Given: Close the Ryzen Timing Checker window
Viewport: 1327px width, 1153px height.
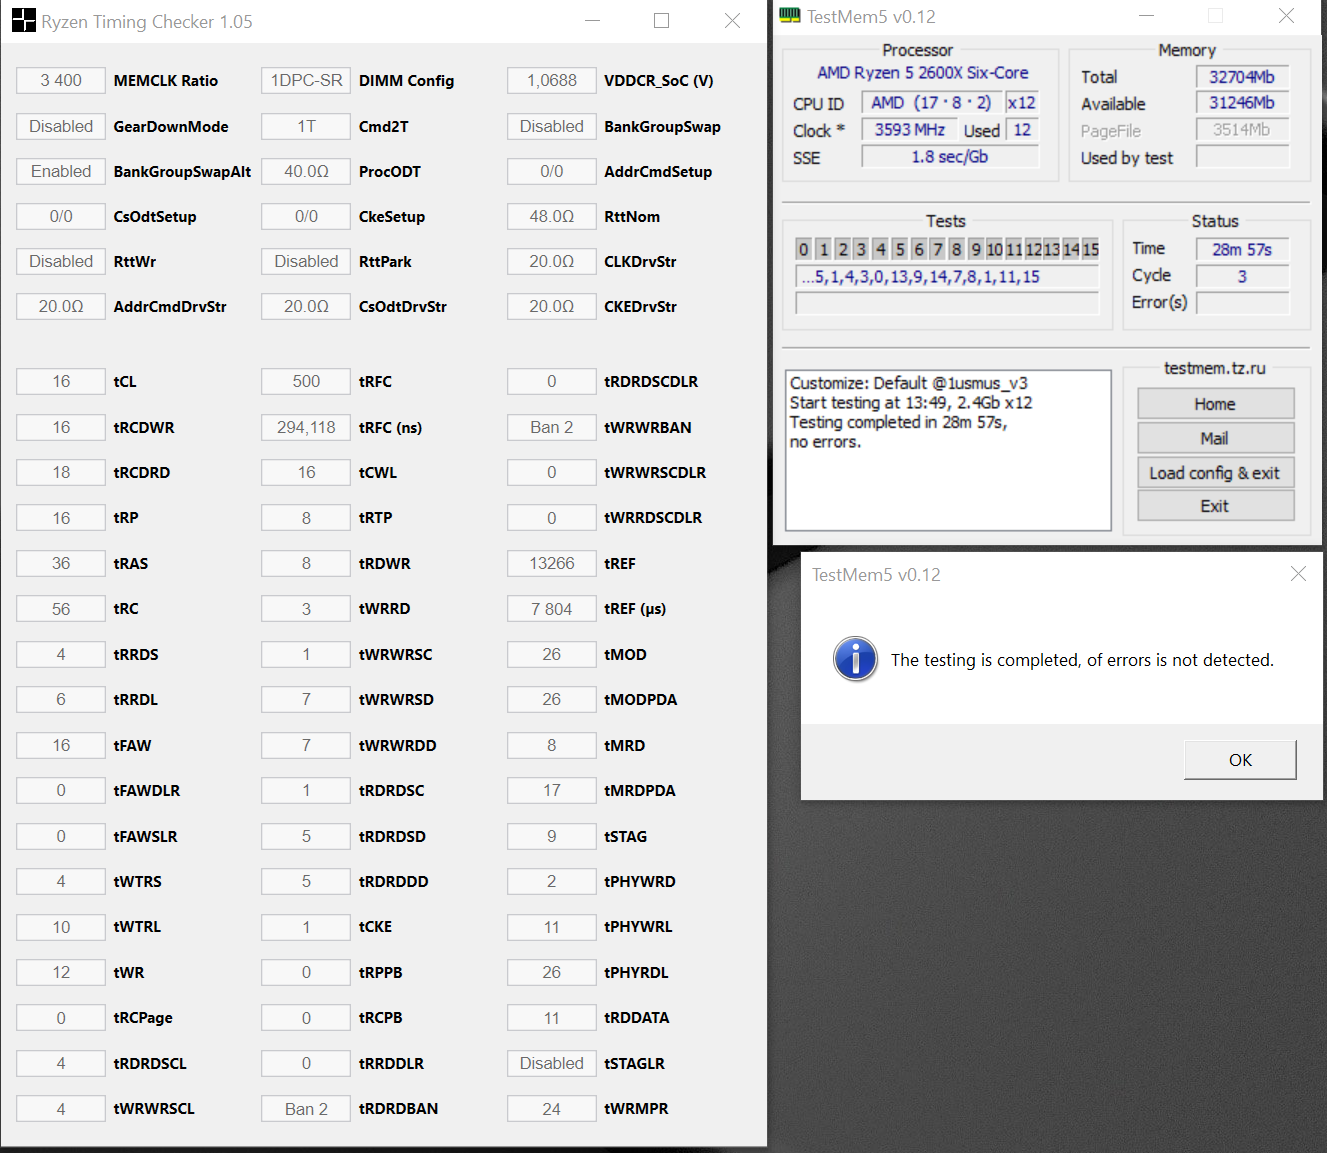Looking at the screenshot, I should click(732, 21).
